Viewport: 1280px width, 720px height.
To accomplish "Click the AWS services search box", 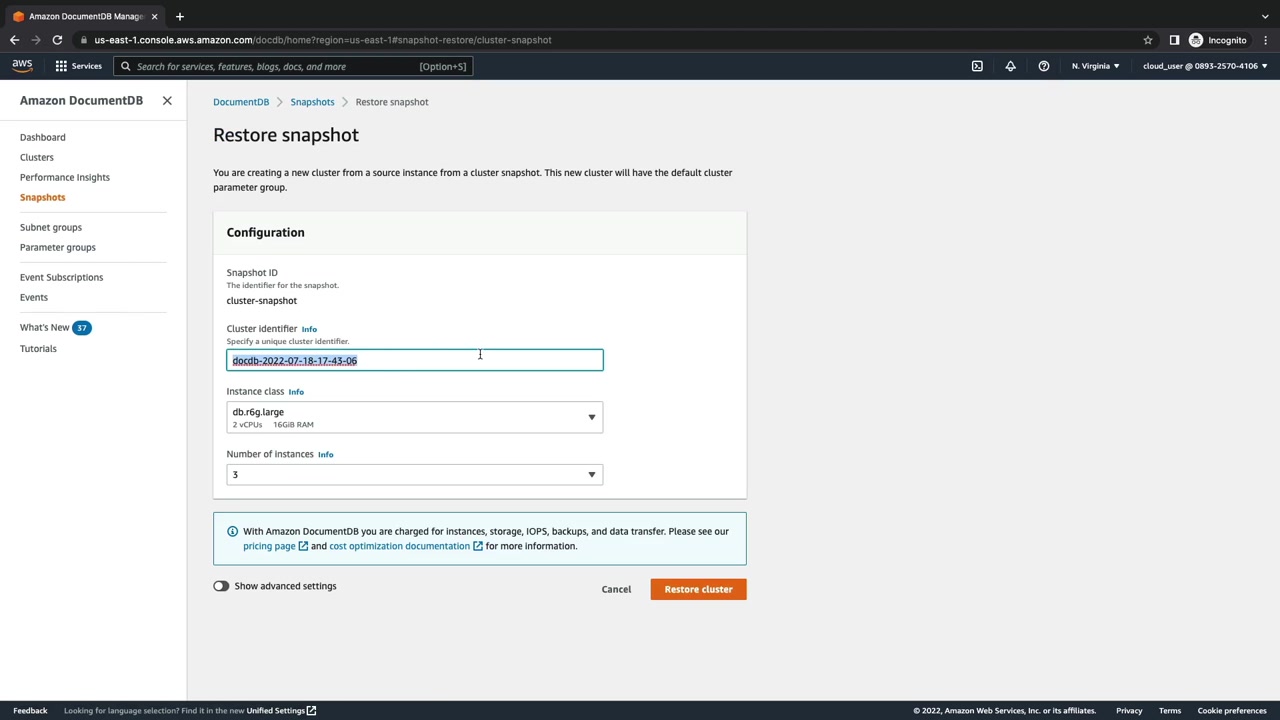I will tap(292, 66).
